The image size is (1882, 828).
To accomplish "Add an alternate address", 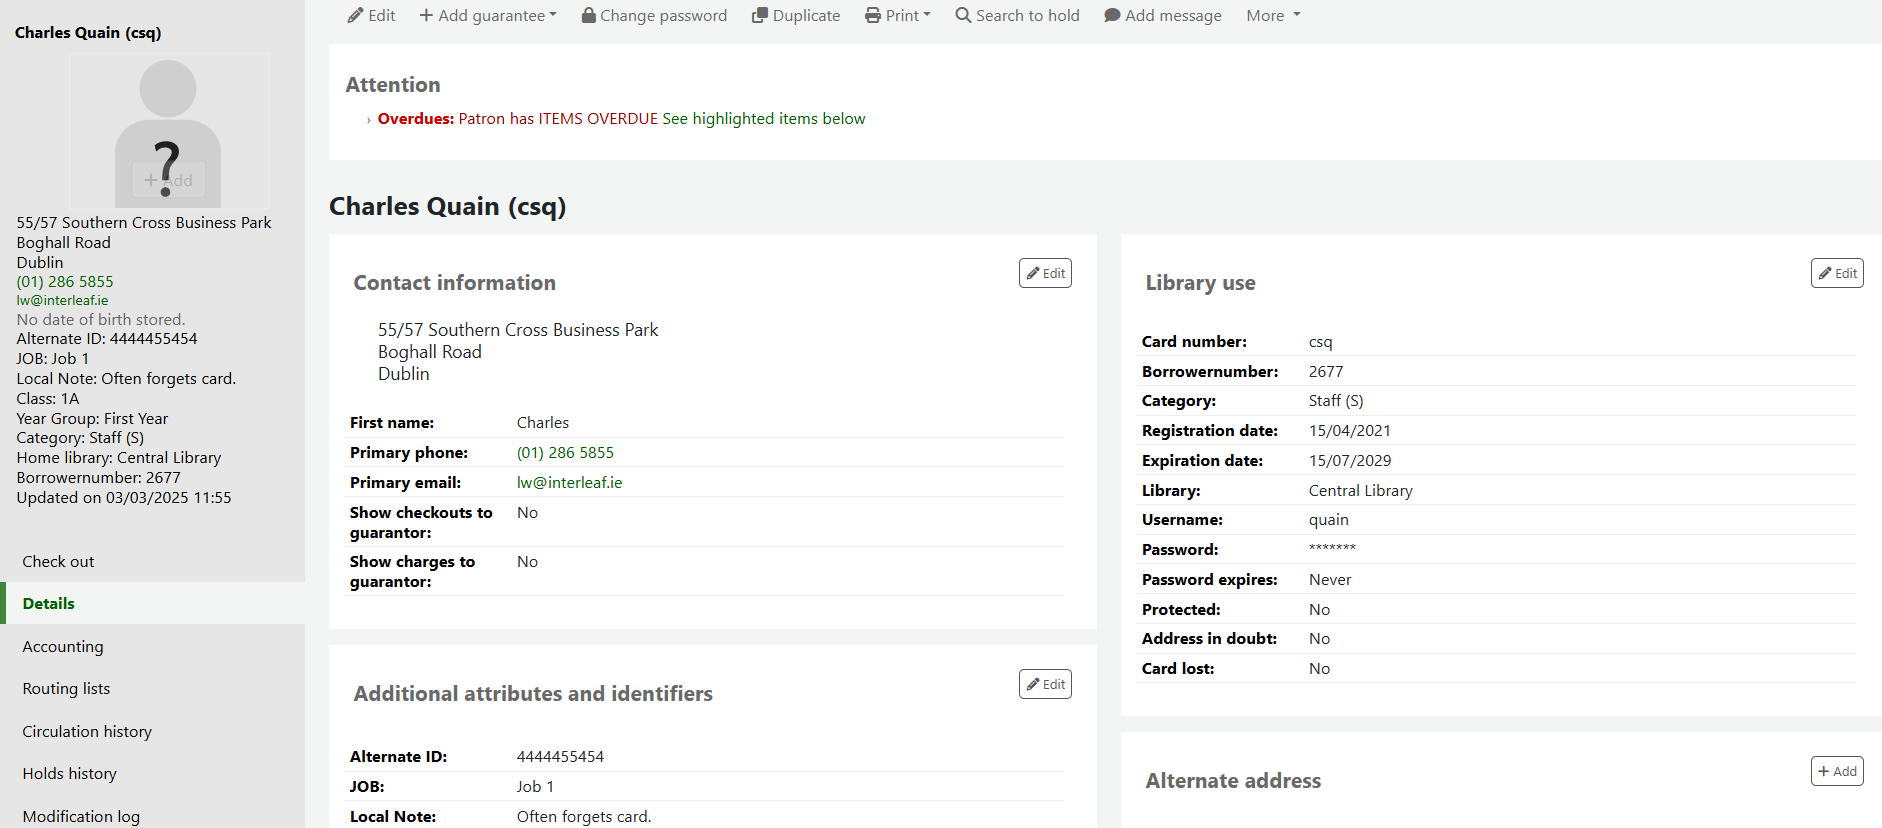I will tap(1837, 771).
